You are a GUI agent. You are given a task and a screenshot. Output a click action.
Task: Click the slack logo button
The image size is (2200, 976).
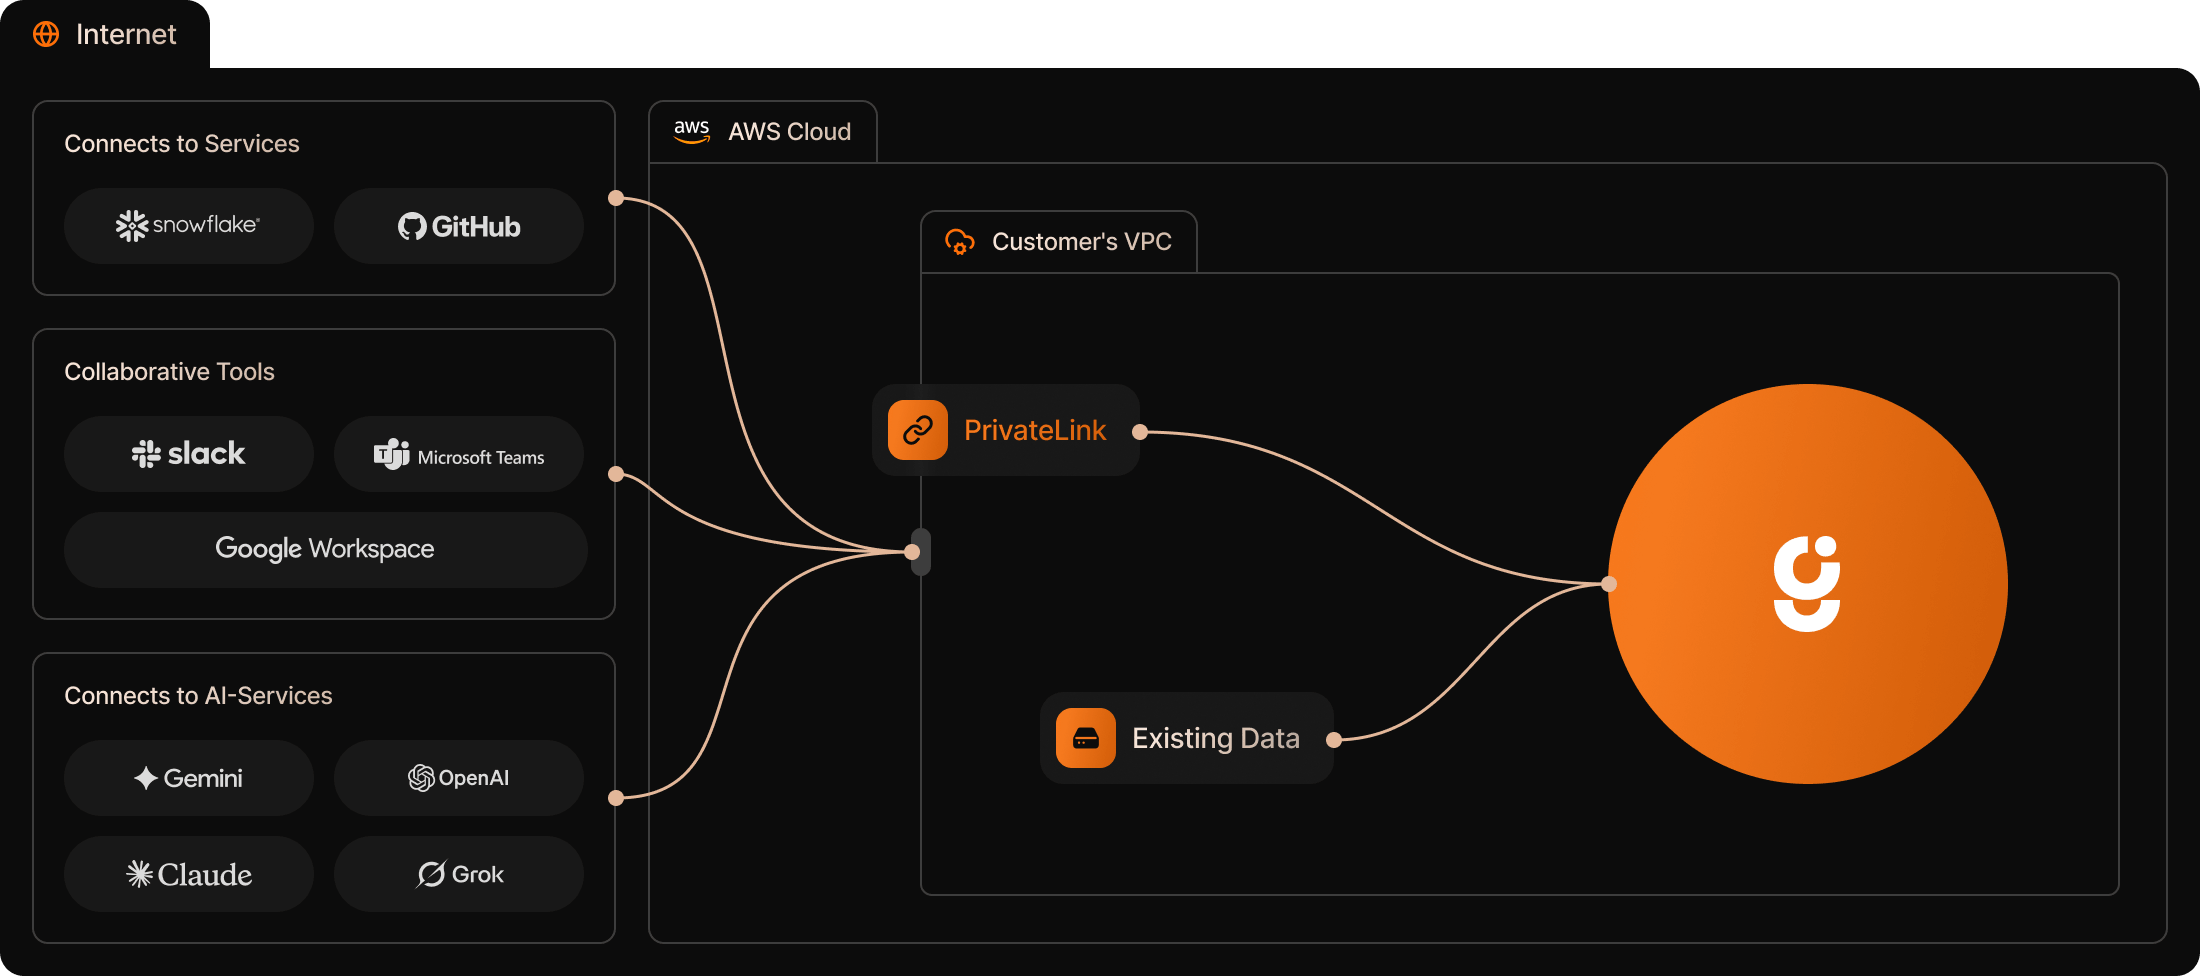click(x=189, y=454)
